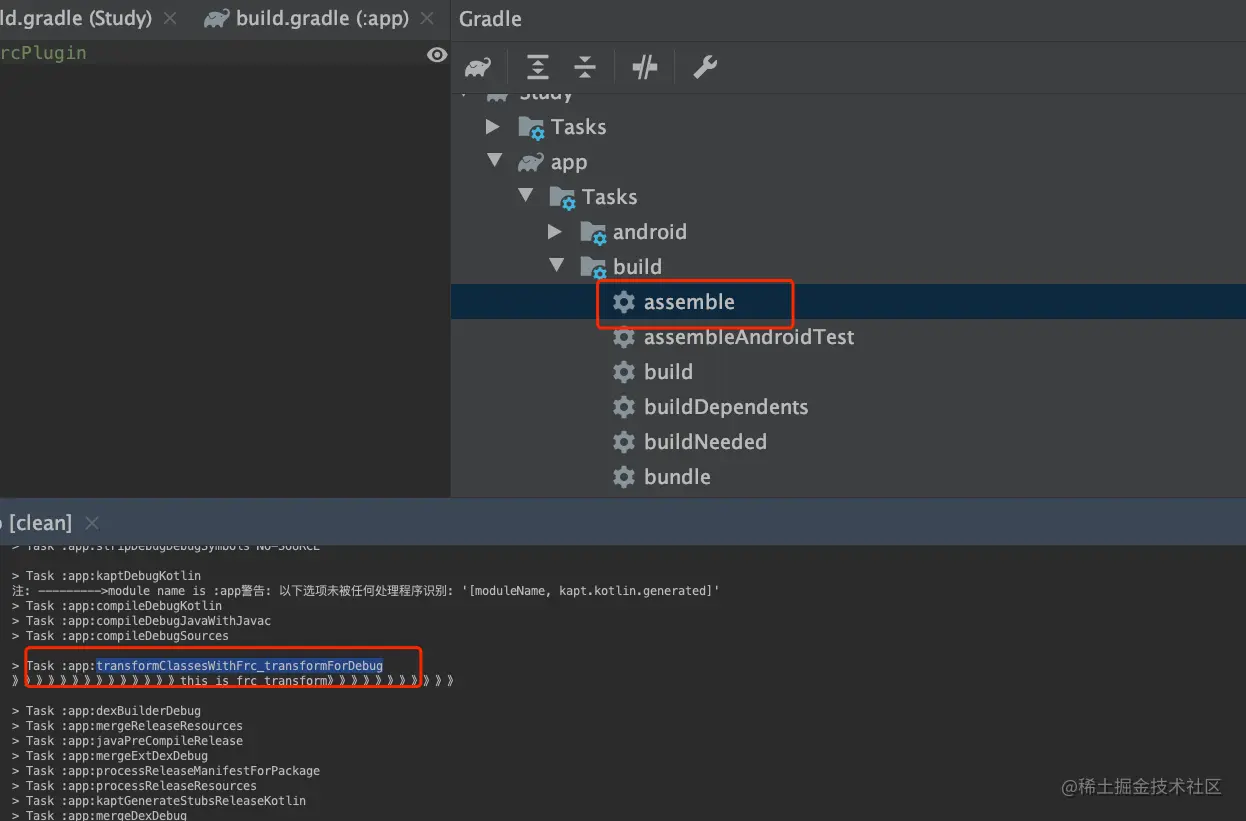The width and height of the screenshot is (1246, 821).
Task: Click the :app:compileDebugSources log line
Action: point(120,636)
